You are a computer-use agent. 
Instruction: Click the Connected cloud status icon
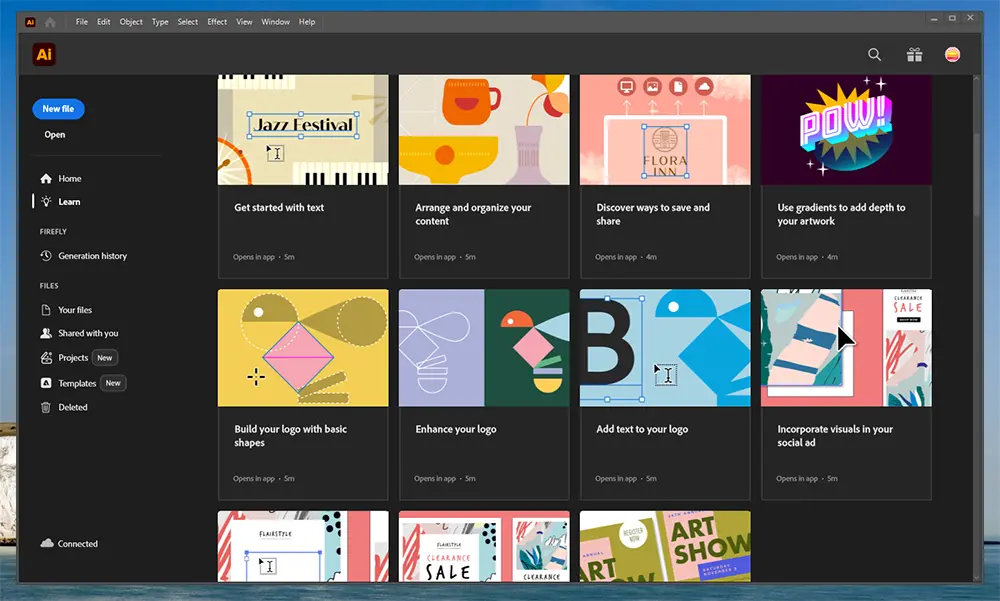(47, 543)
